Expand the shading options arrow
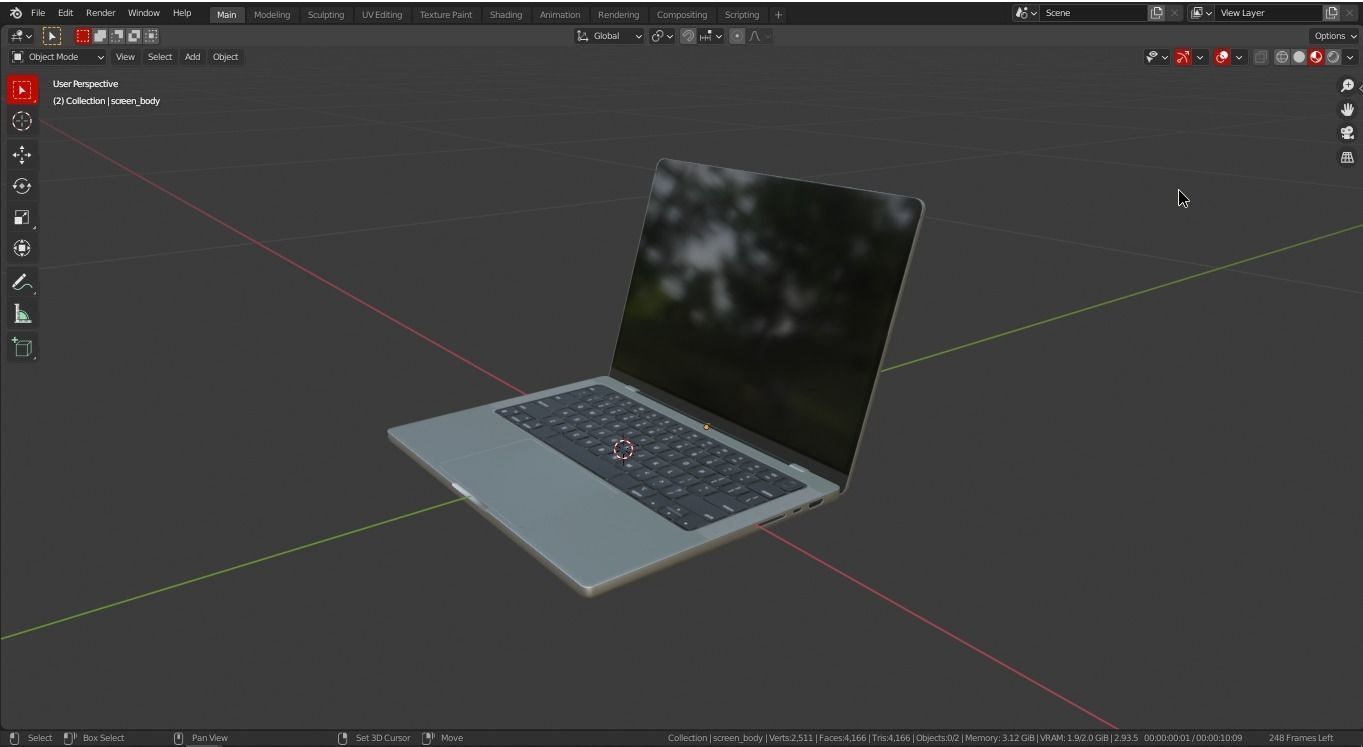This screenshot has height=747, width=1363. pos(1350,57)
